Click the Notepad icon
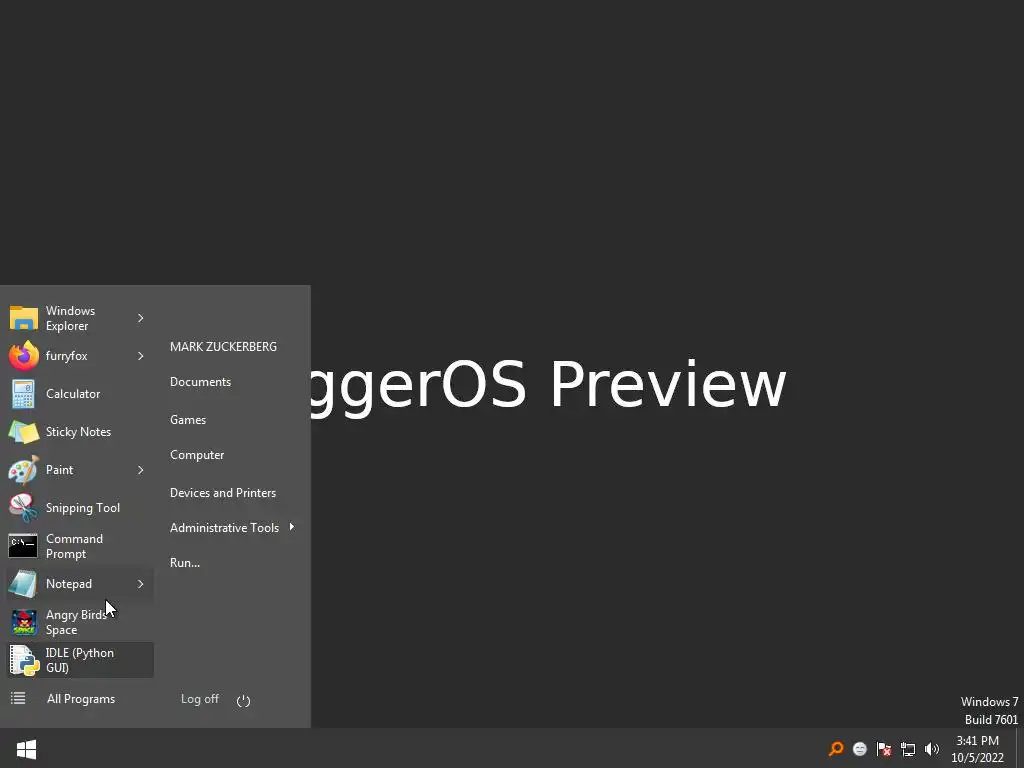This screenshot has height=768, width=1024. pos(24,584)
